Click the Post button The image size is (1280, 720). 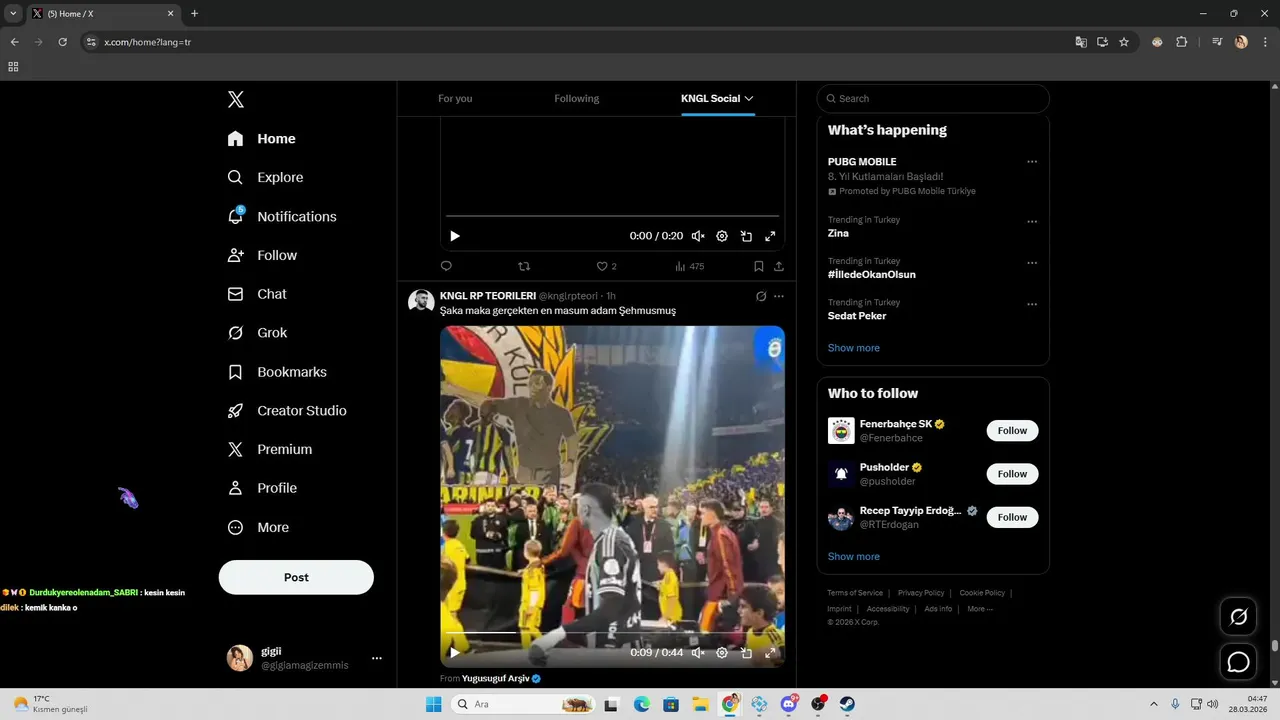(x=296, y=577)
